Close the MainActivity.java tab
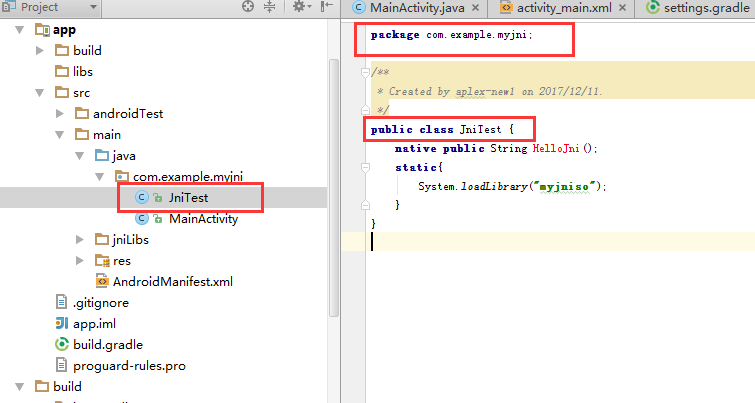 tap(476, 8)
